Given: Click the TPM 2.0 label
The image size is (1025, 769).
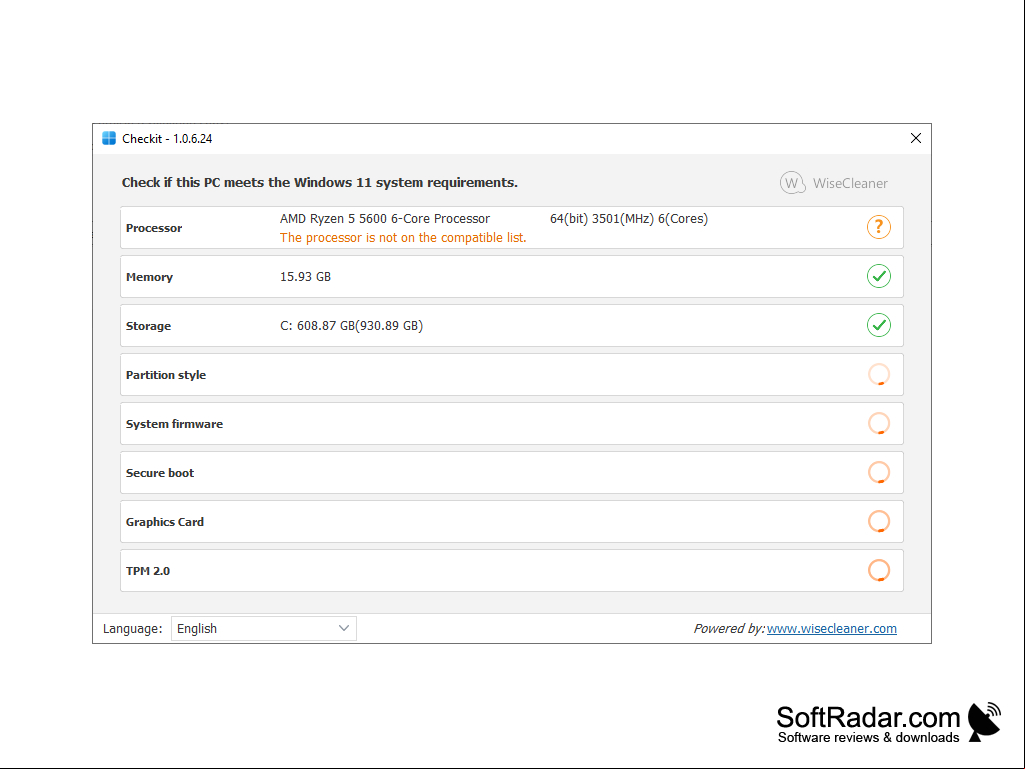Looking at the screenshot, I should tap(148, 572).
